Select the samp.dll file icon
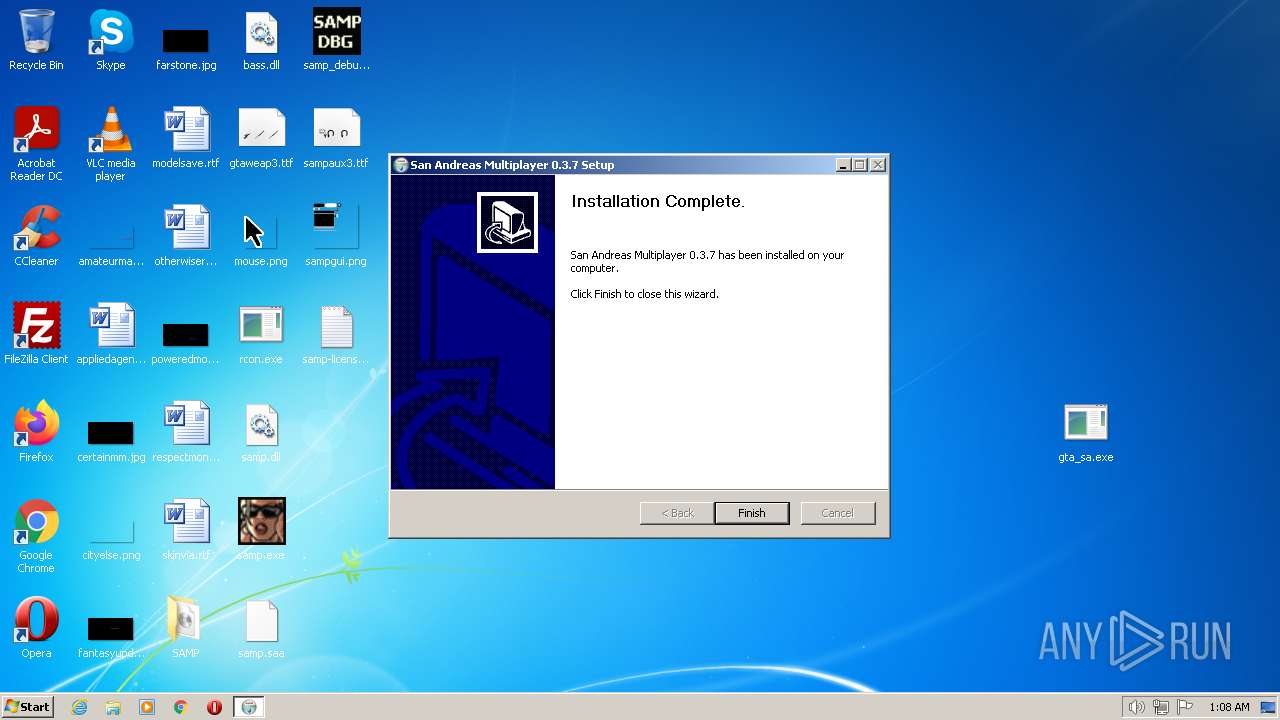This screenshot has width=1280, height=720. (261, 432)
